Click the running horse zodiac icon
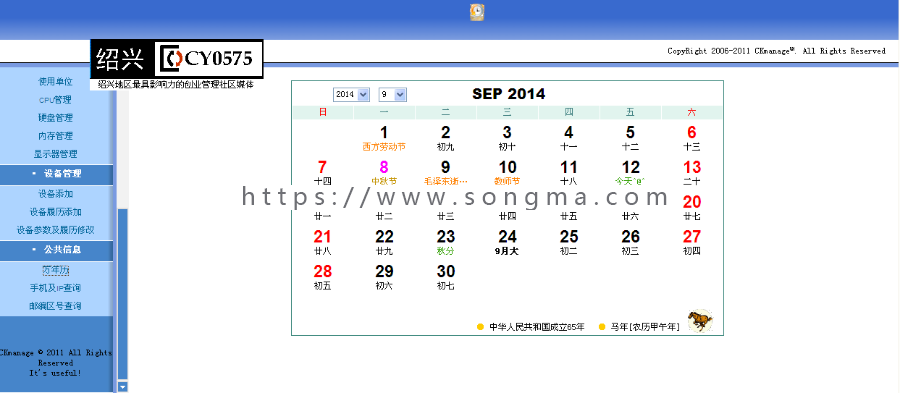900x393 pixels. coord(700,321)
